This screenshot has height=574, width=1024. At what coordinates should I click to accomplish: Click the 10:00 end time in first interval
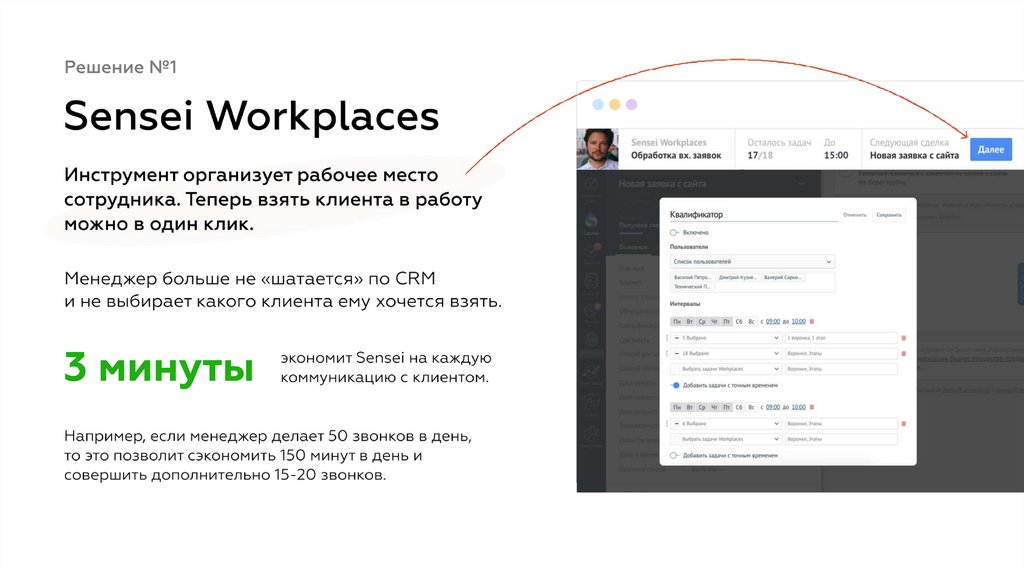pyautogui.click(x=799, y=321)
